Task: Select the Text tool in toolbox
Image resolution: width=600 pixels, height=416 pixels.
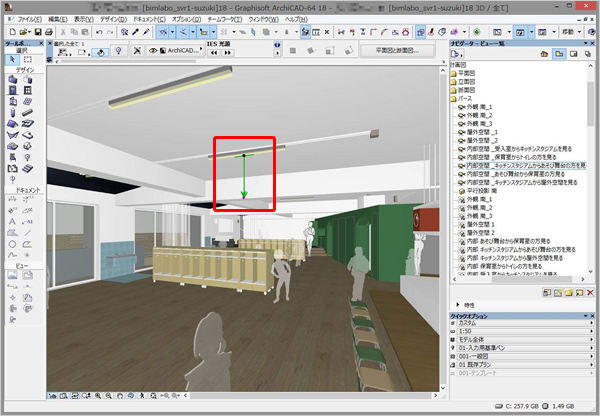Action: [x=13, y=222]
